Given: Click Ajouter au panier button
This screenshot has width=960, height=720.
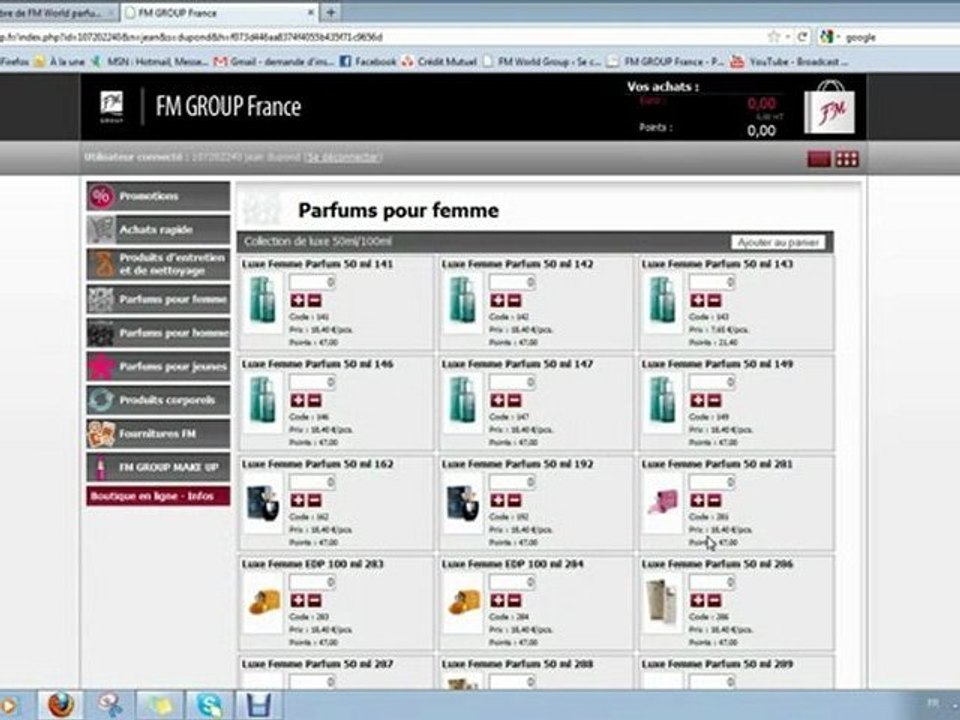Looking at the screenshot, I should coord(778,242).
